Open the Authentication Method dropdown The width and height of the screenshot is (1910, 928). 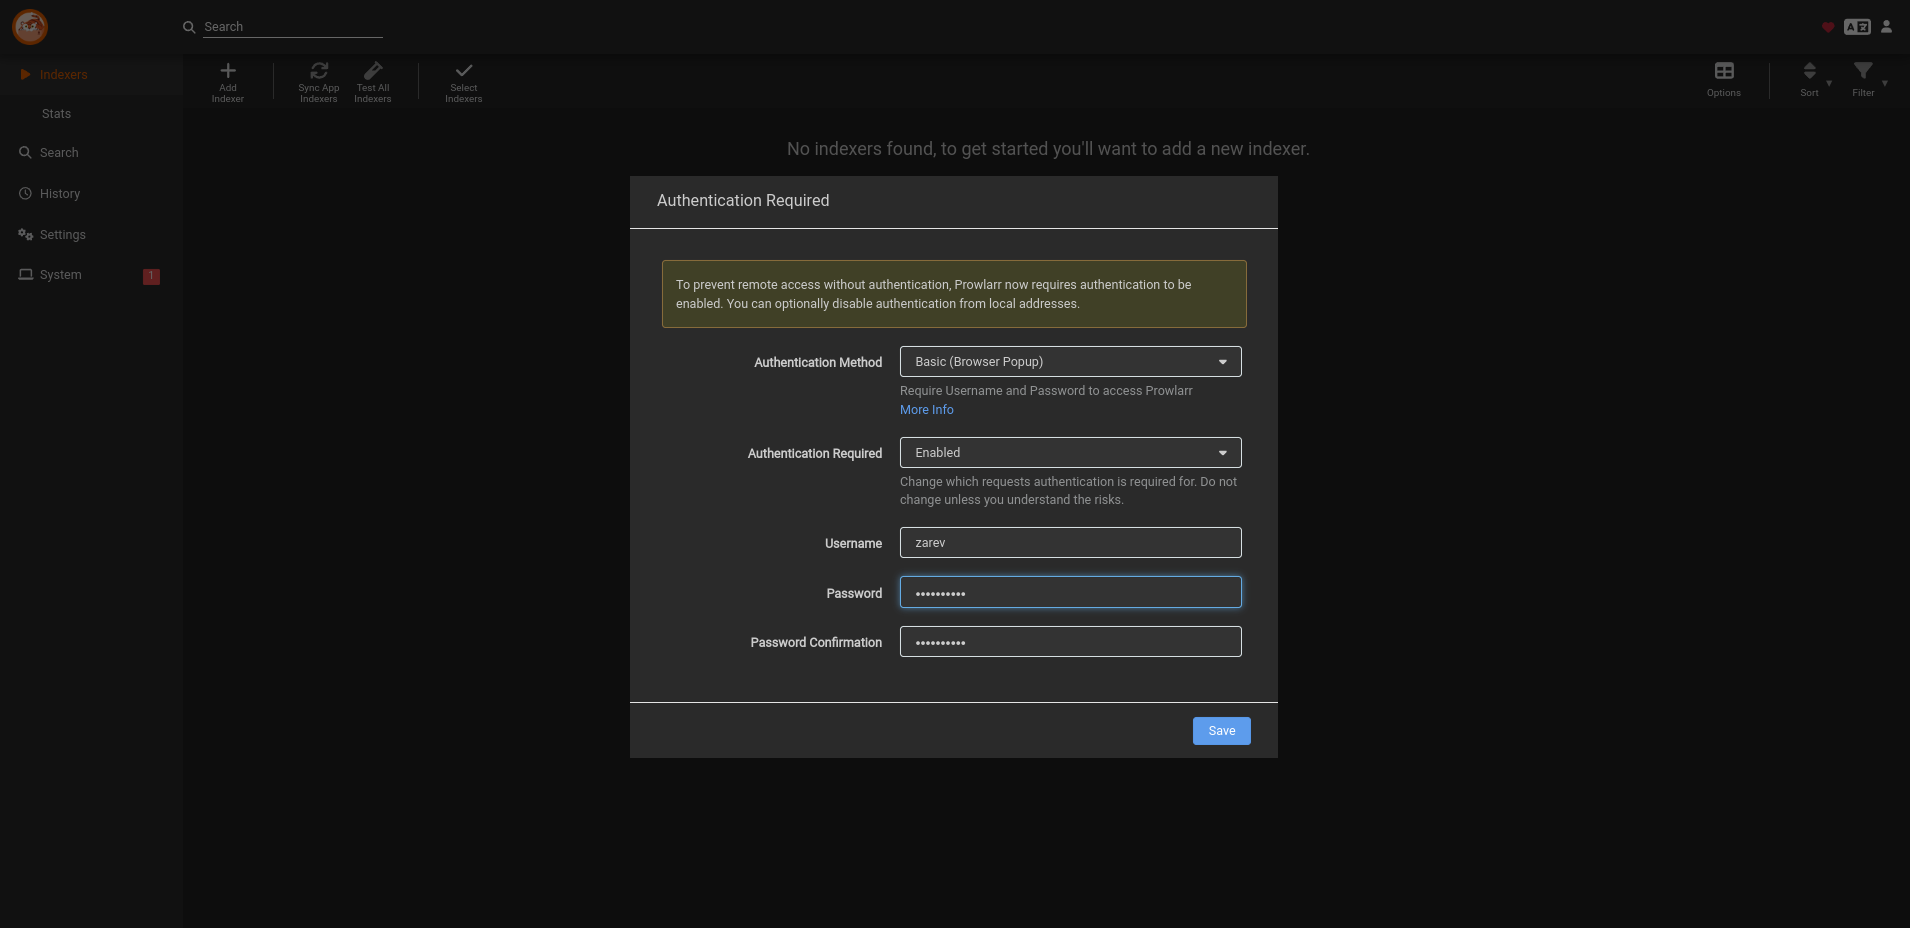[1069, 361]
